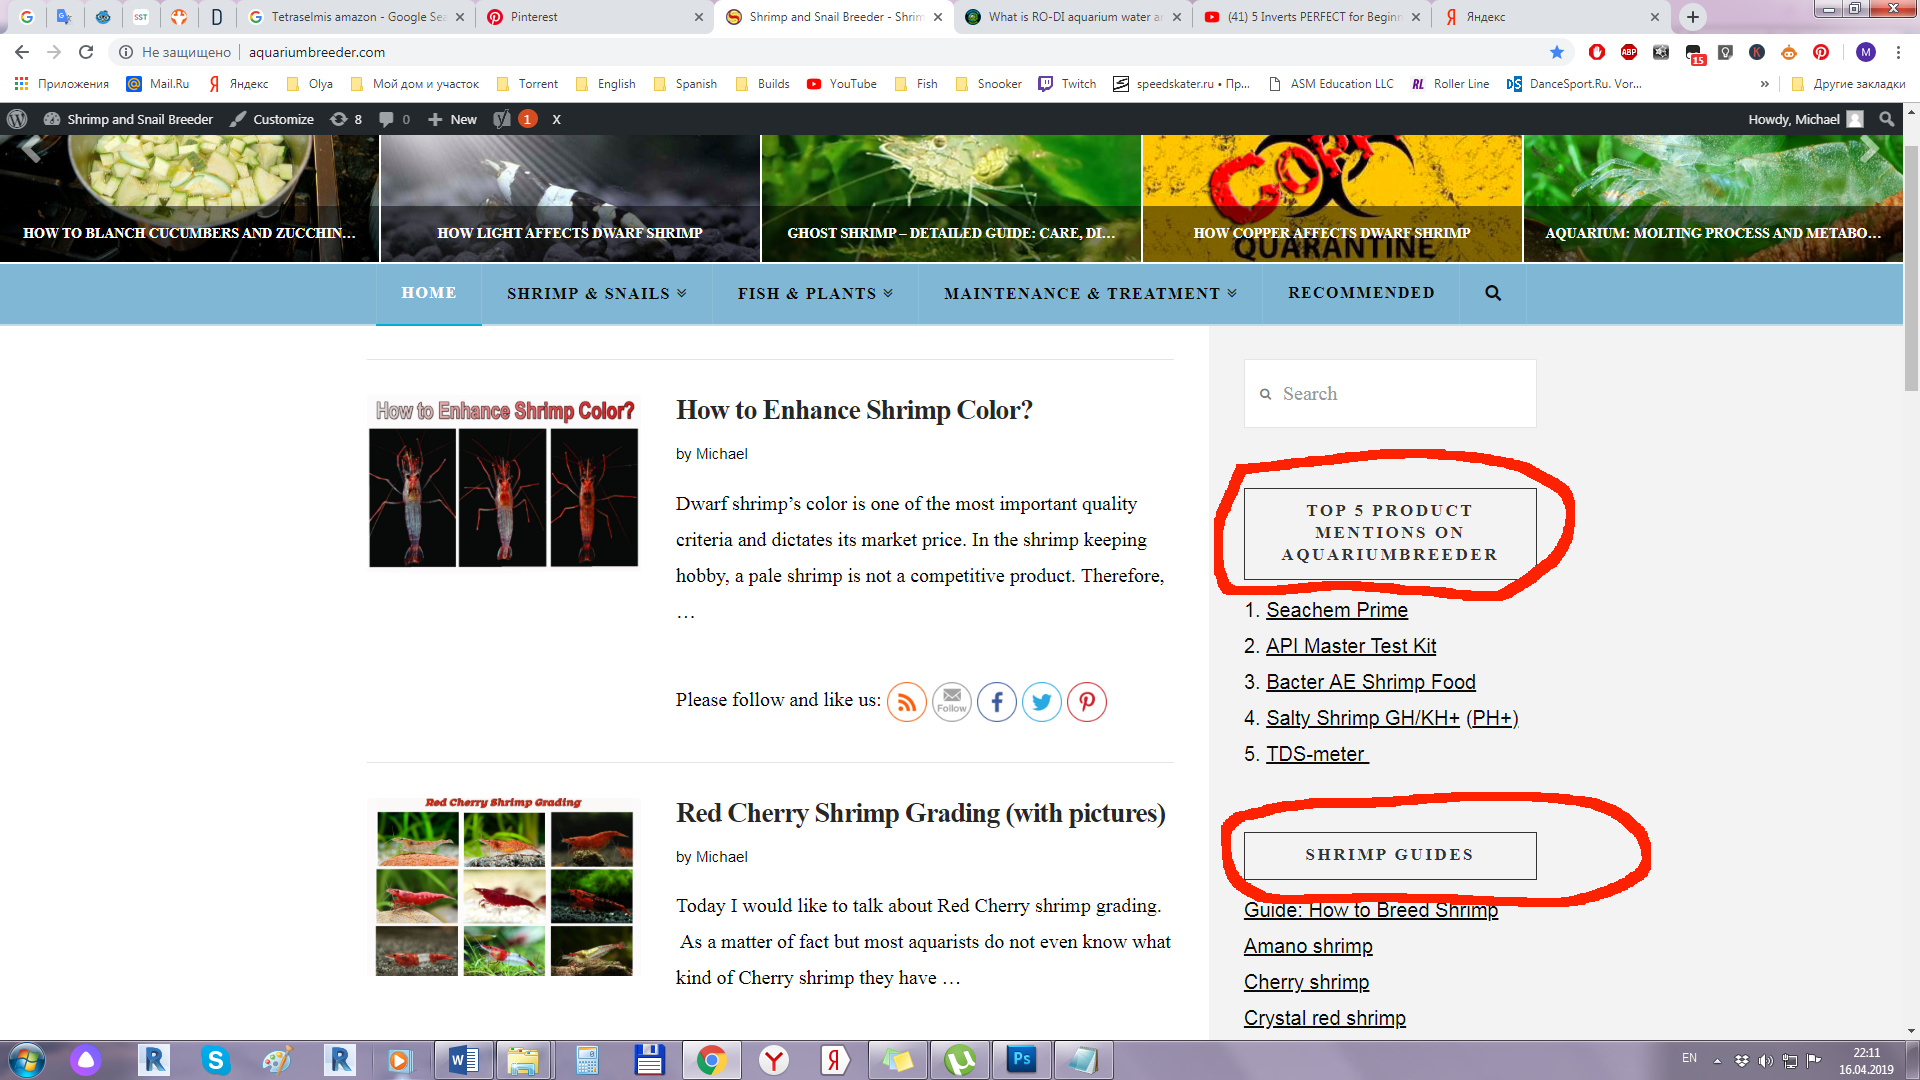Viewport: 1920px width, 1080px height.
Task: Open the email Follow icon
Action: pyautogui.click(x=952, y=702)
